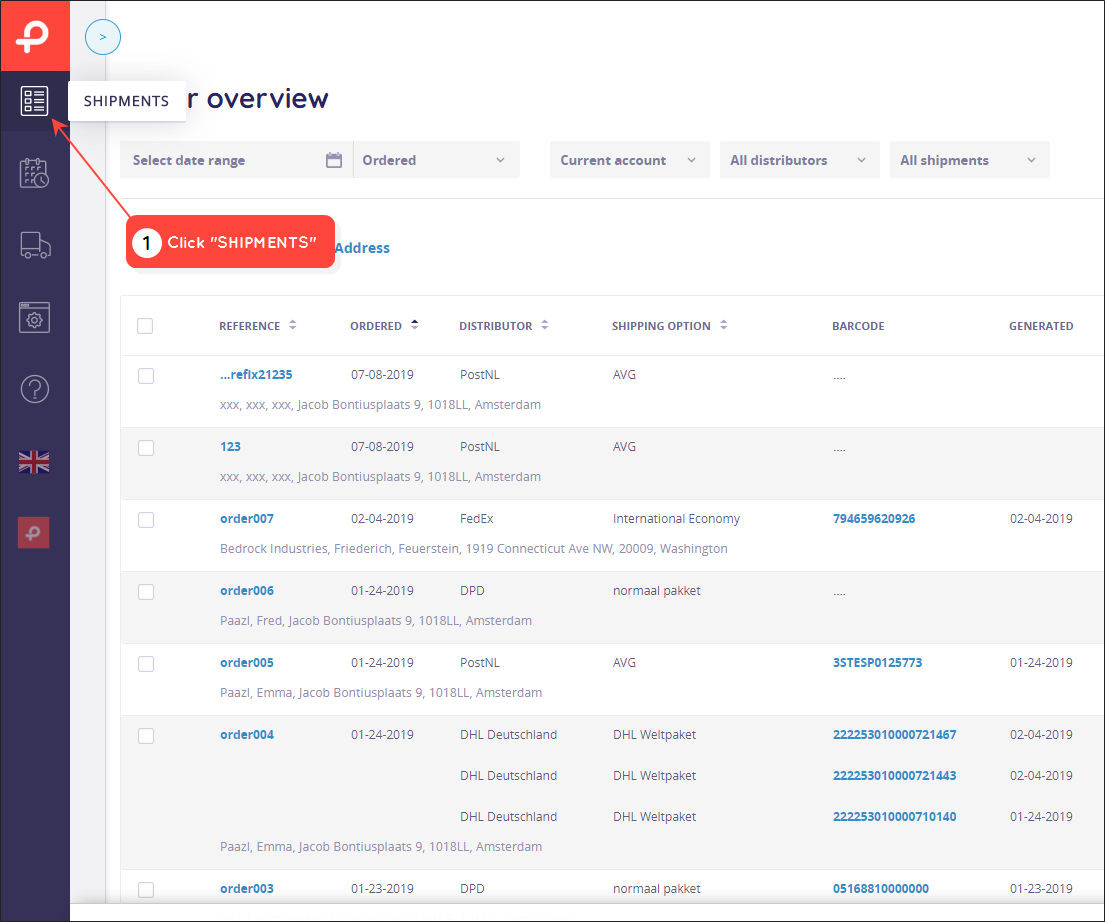Open the delivery truck sidebar icon

pyautogui.click(x=35, y=245)
